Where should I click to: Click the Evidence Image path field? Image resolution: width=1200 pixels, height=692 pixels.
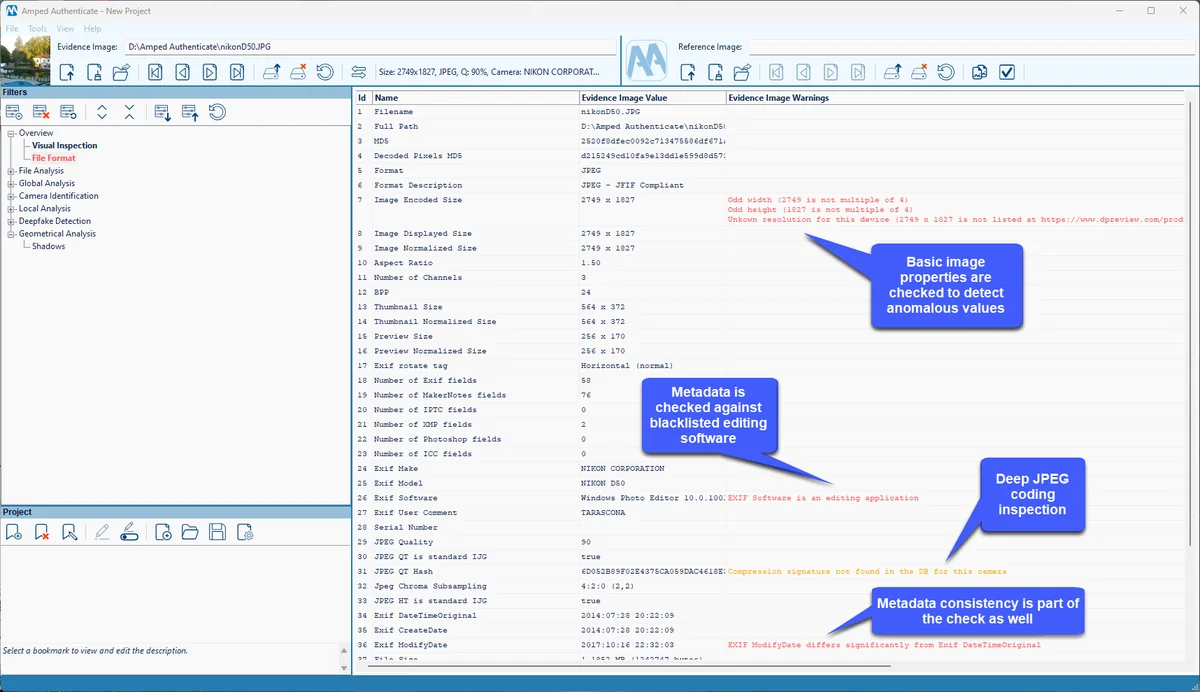(368, 47)
